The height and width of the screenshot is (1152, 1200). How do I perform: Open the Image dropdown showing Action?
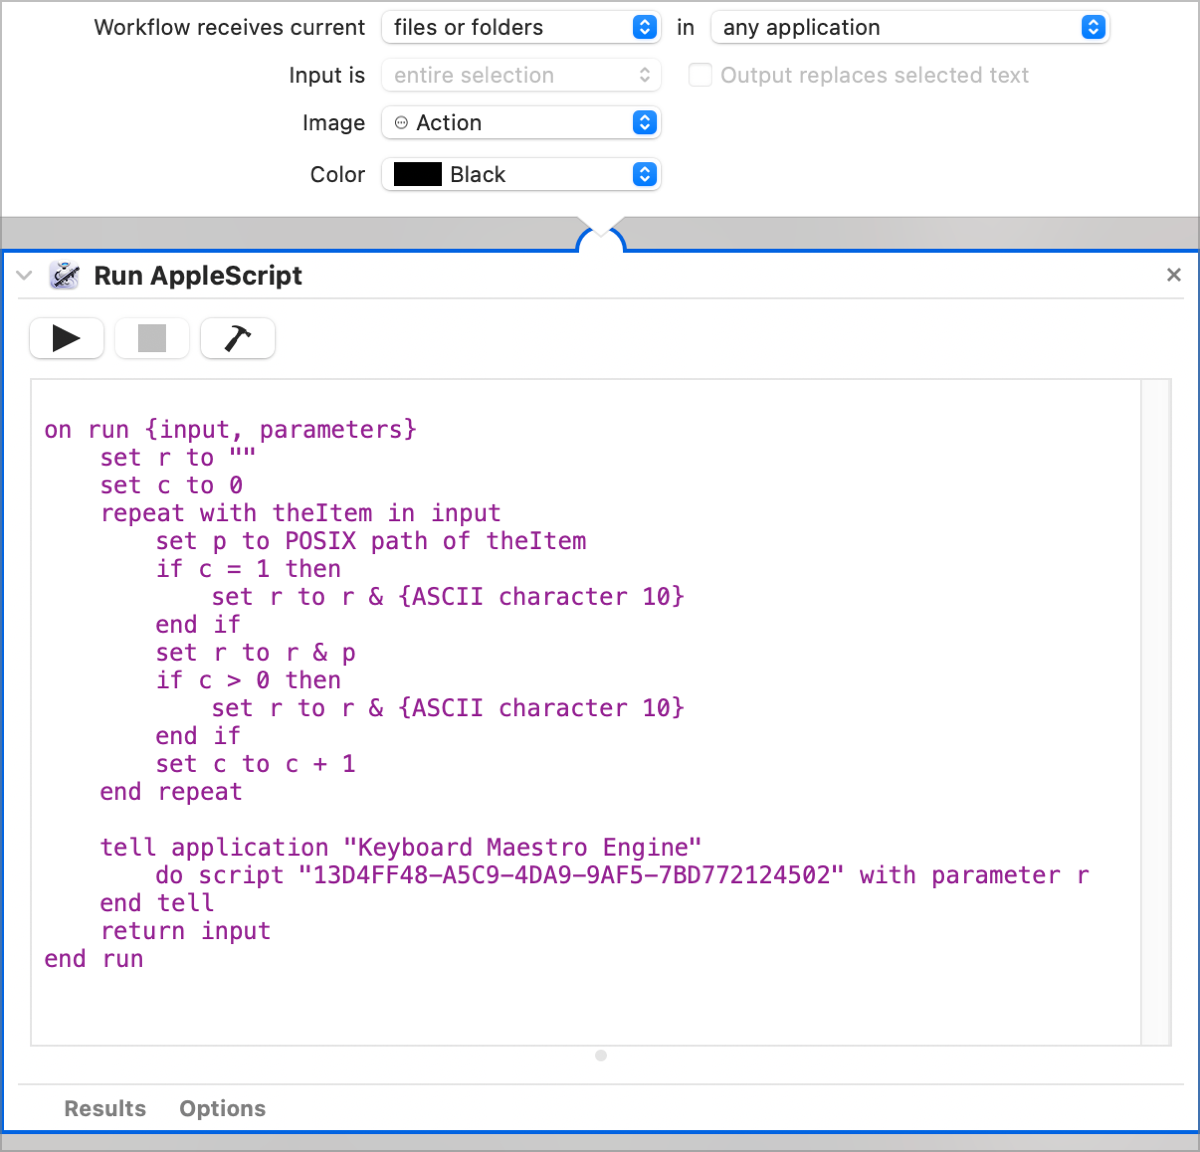(x=521, y=123)
